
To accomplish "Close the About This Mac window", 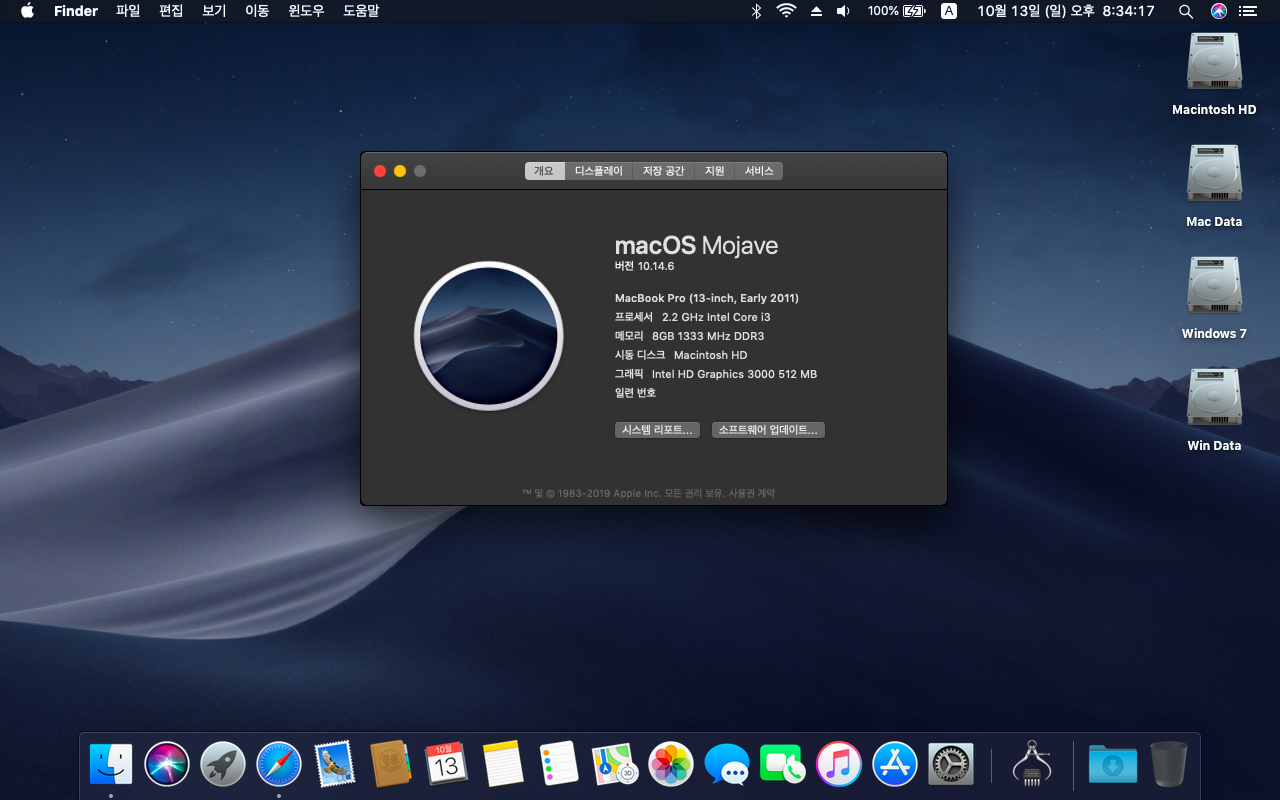I will coord(380,171).
